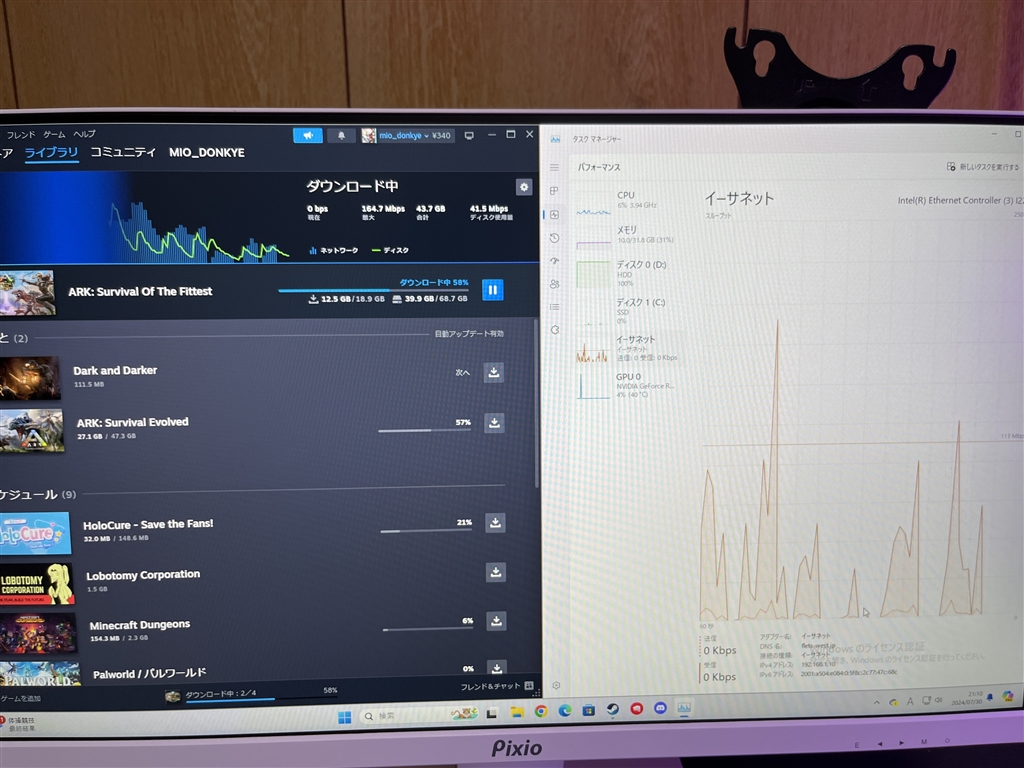Open Task Manager Startup apps icon
1024x768 pixels.
[554, 261]
